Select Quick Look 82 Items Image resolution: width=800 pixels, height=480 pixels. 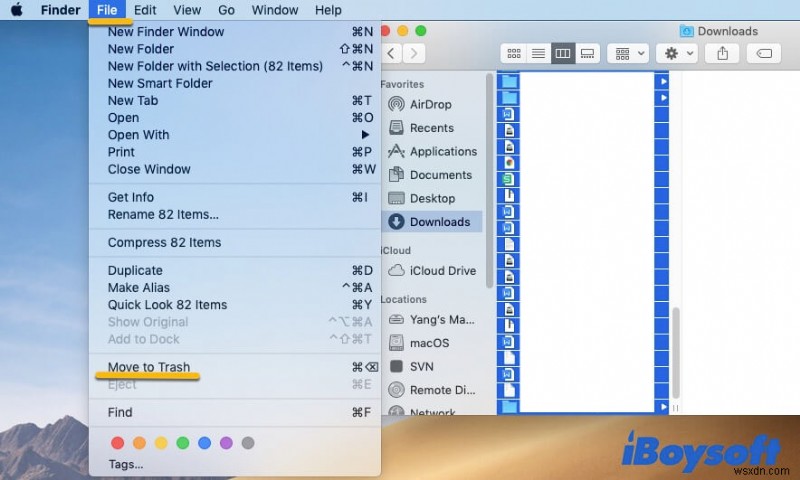click(235, 305)
